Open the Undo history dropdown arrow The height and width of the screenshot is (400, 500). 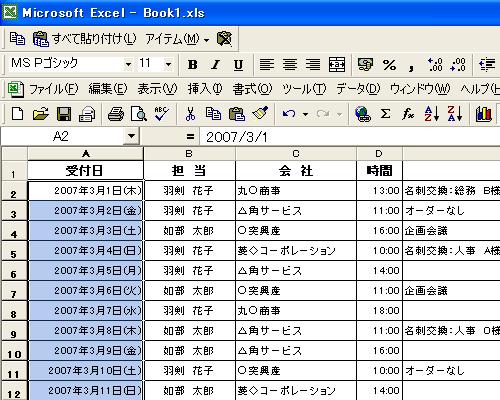[305, 114]
